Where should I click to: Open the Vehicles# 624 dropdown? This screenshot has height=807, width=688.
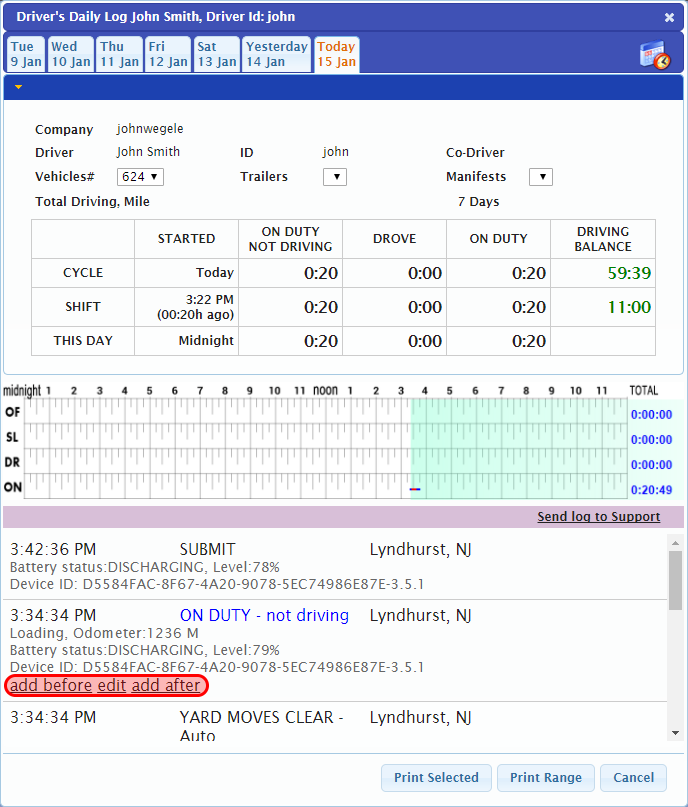[140, 177]
